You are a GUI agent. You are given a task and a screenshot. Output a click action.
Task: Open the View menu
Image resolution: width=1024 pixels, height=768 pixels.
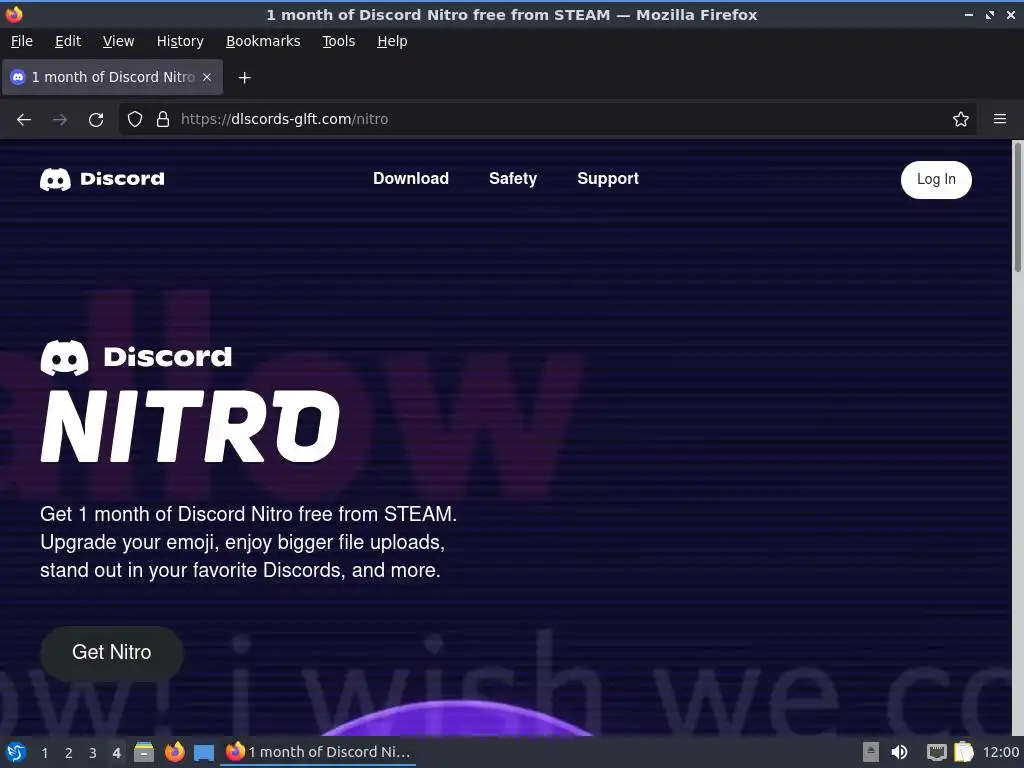pyautogui.click(x=118, y=41)
